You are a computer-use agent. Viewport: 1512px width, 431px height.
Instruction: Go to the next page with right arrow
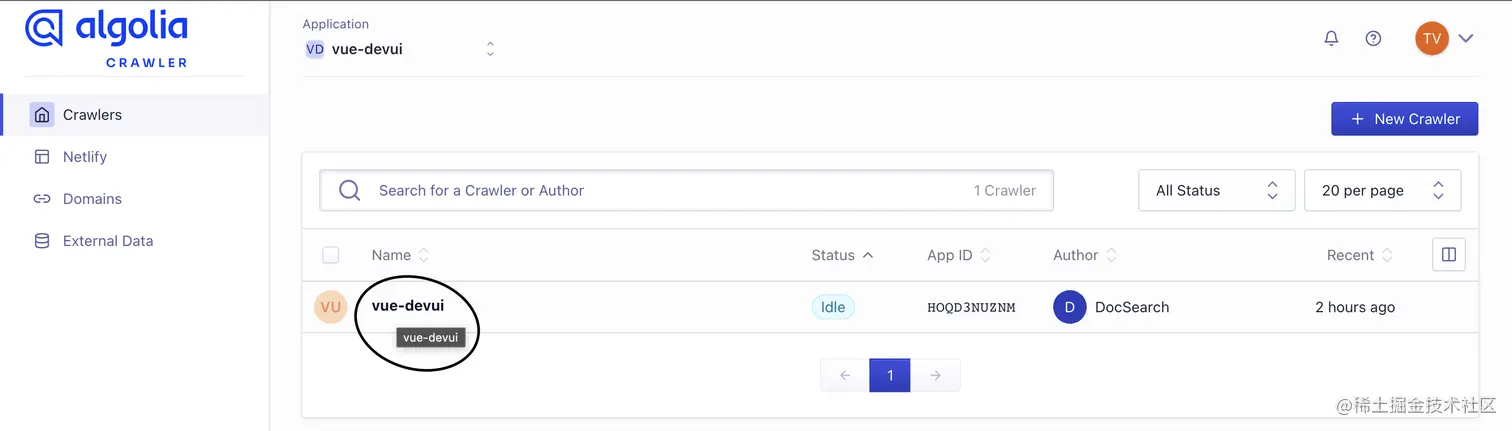point(935,375)
